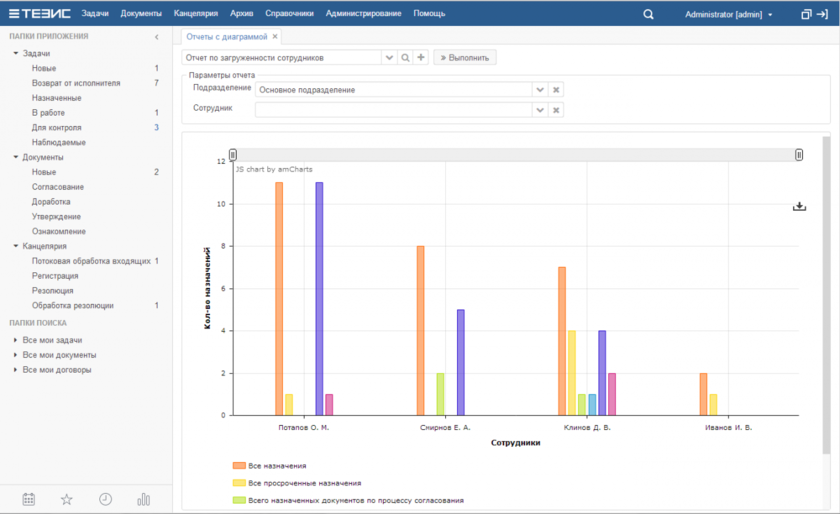Screen dimensions: 840x514
Task: Click the plus icon beside report selector
Action: click(x=421, y=58)
